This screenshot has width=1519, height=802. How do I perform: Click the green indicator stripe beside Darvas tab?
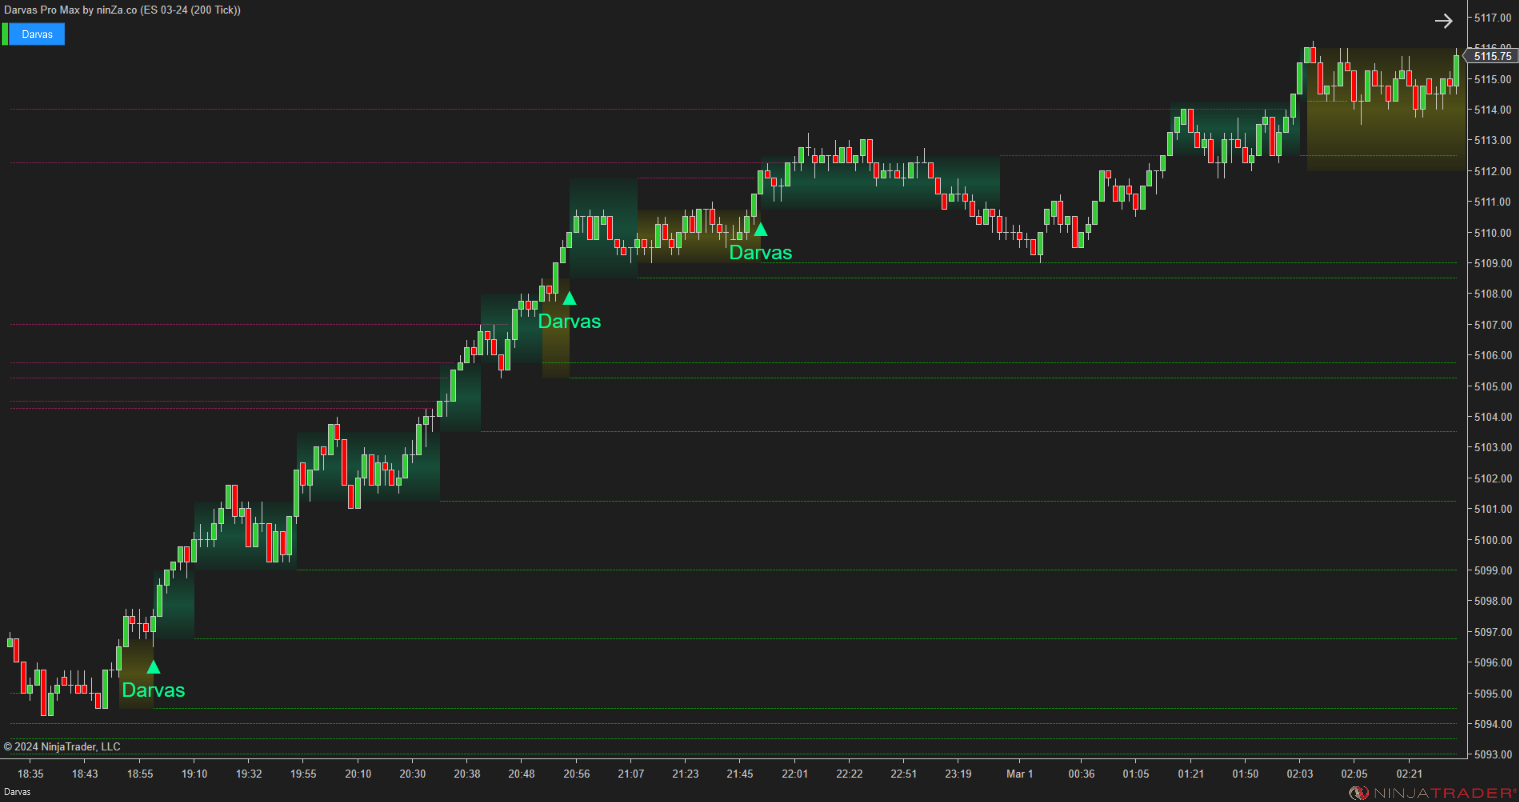coord(7,33)
